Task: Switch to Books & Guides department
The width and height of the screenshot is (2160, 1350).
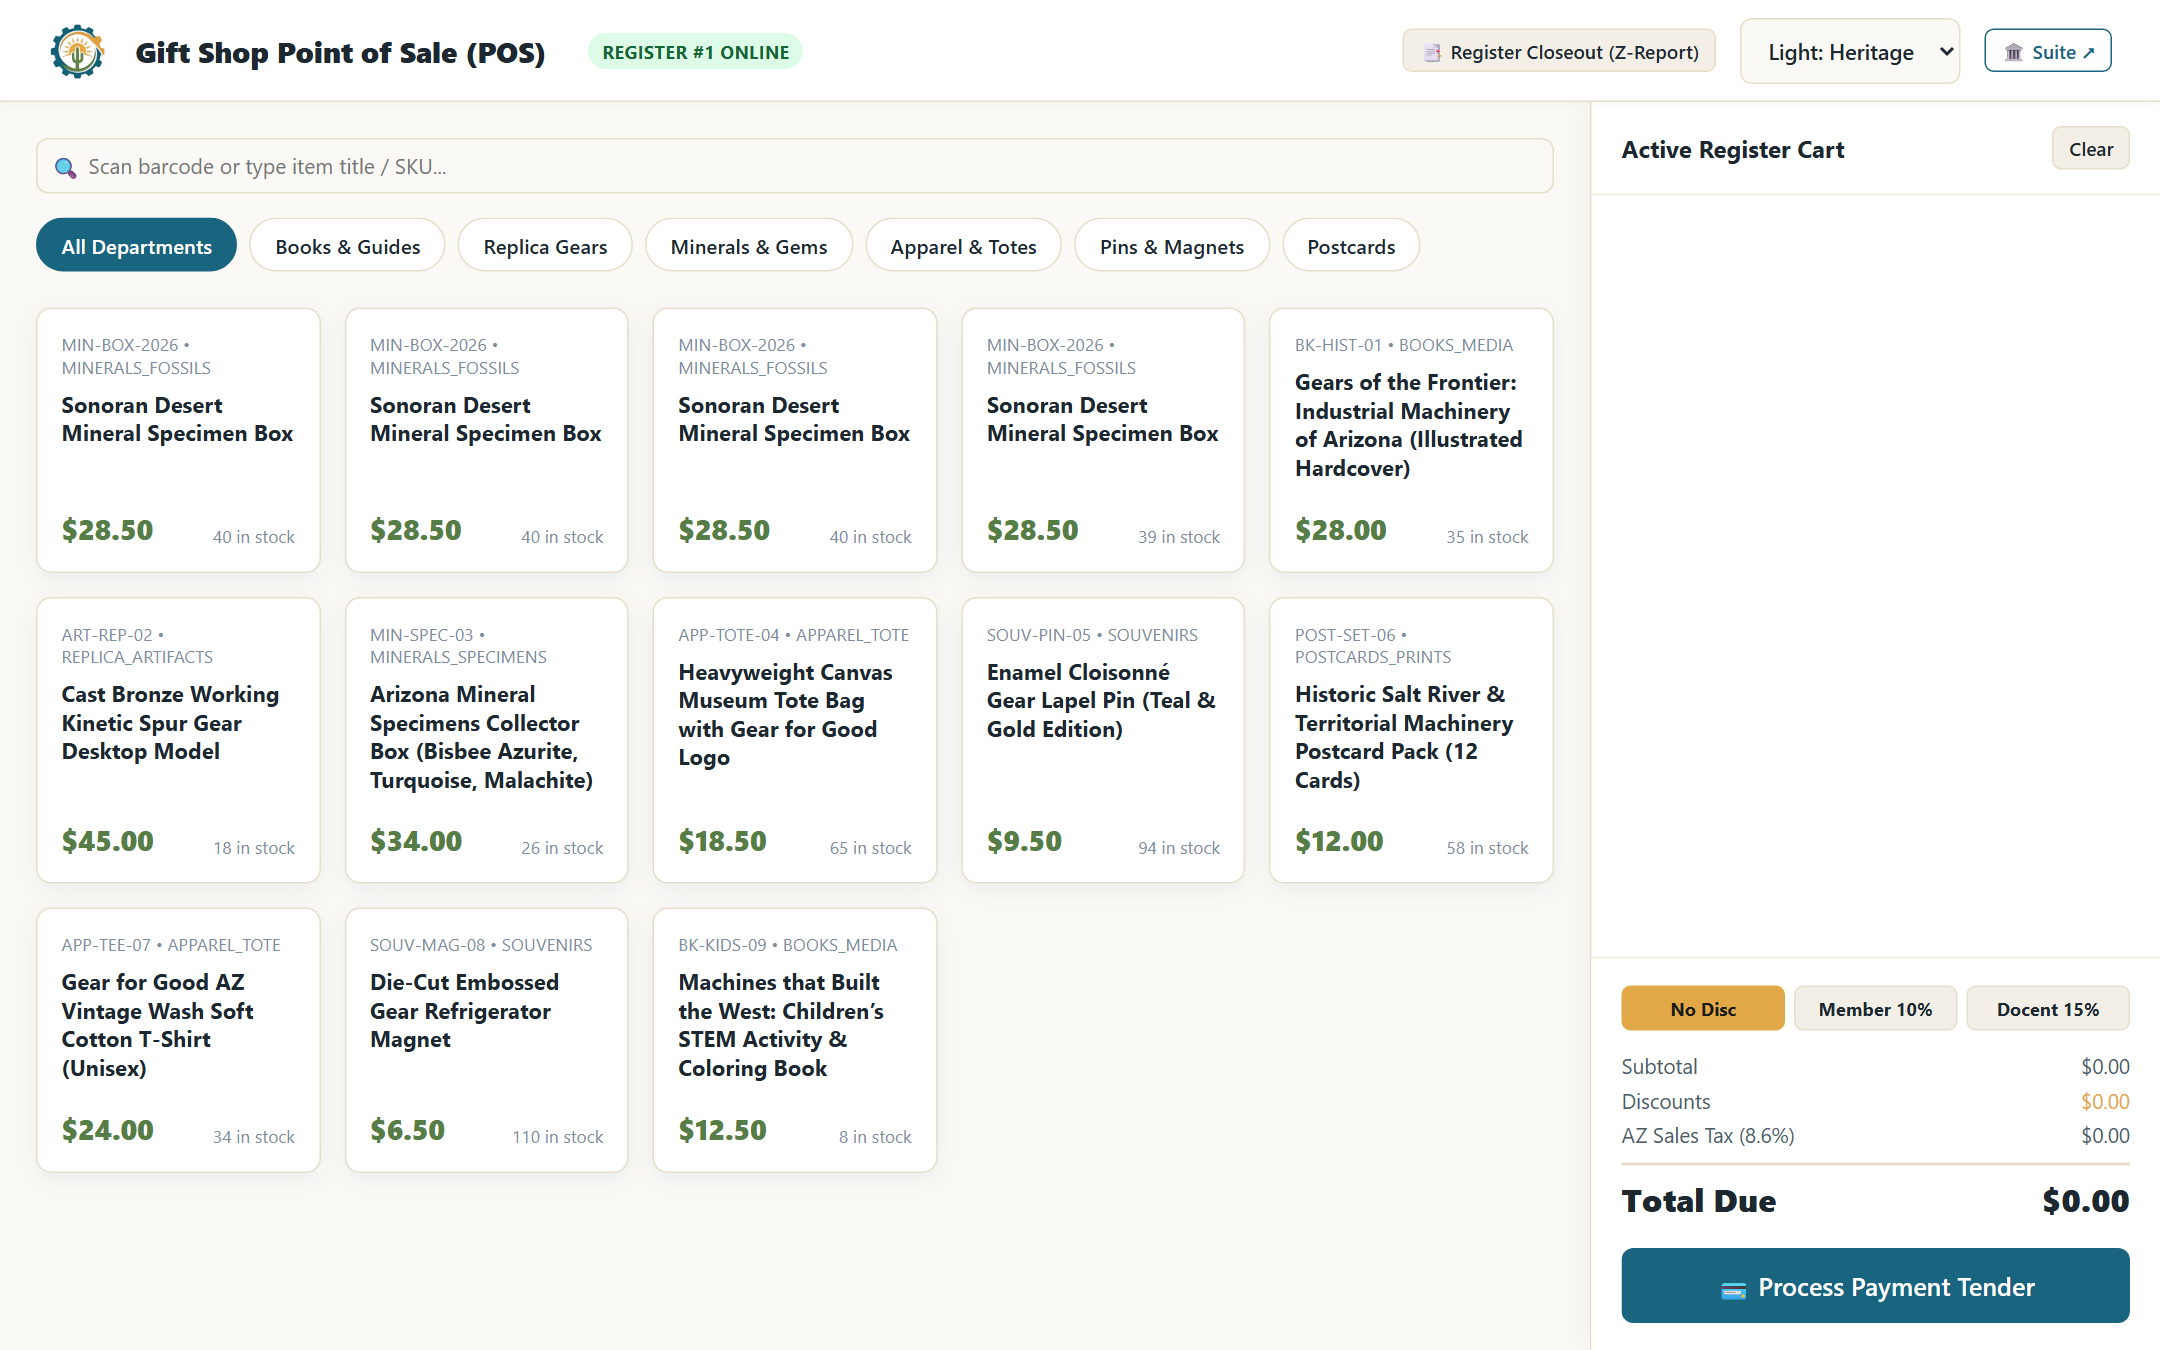Action: (x=347, y=246)
